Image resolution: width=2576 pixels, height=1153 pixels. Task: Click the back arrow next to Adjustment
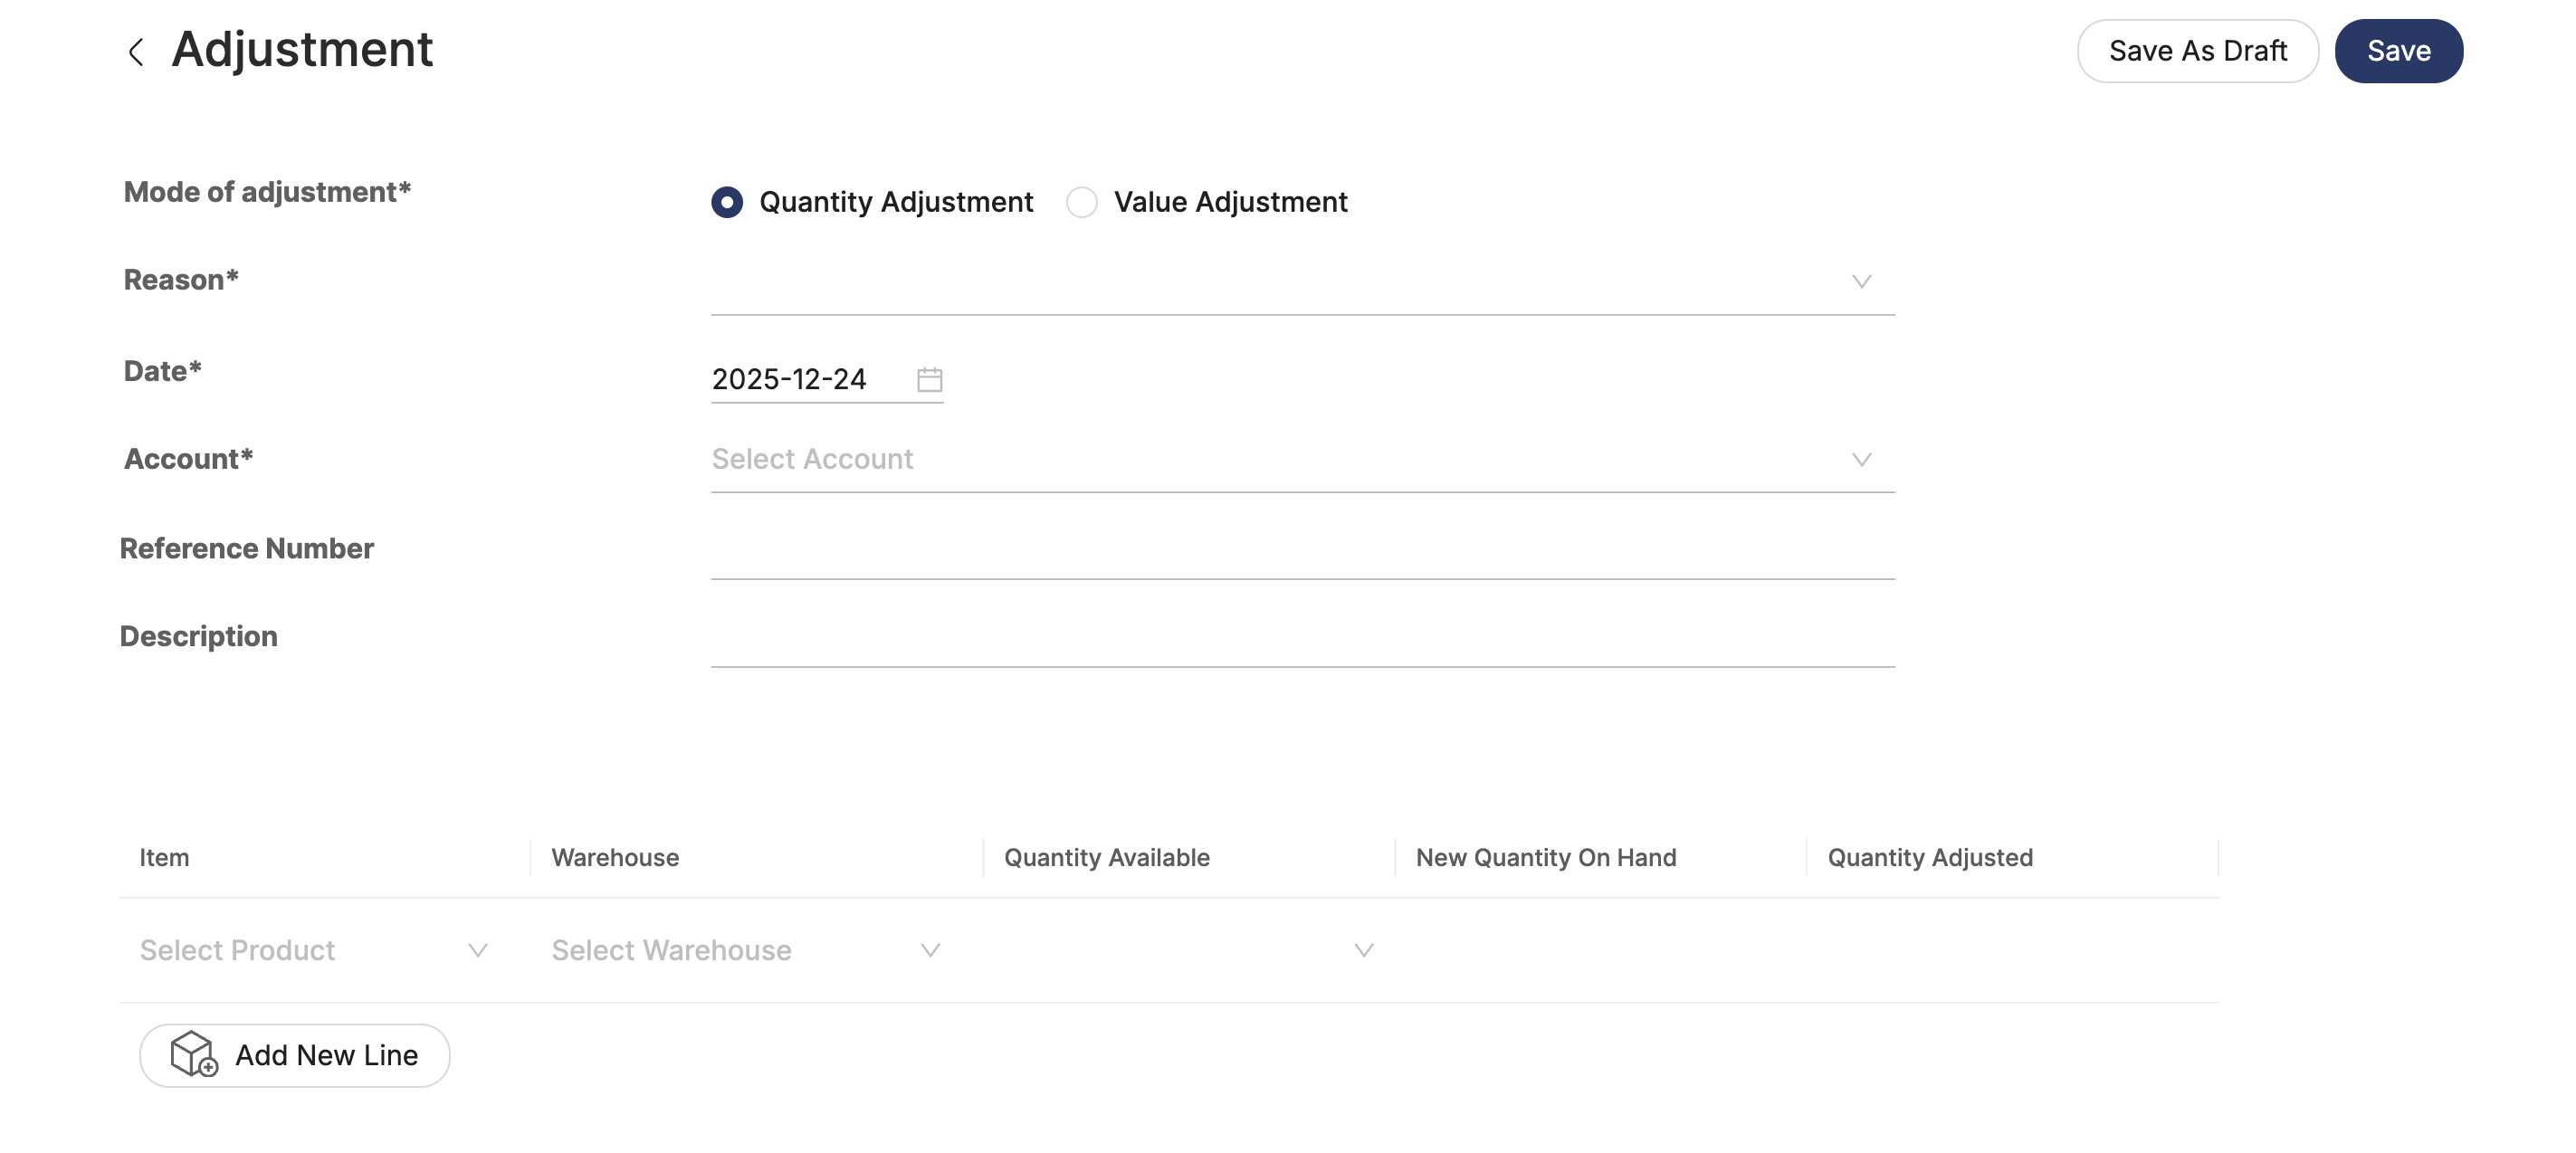(x=138, y=50)
